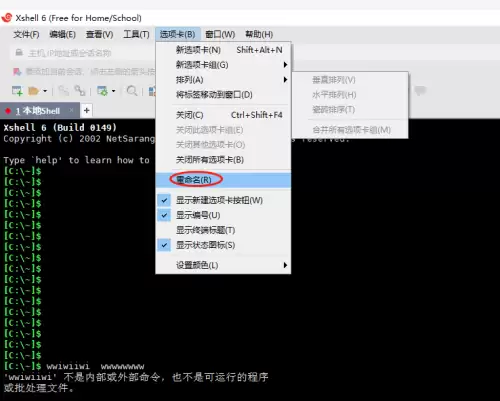Toggle 显示编号(U) checkmark
The height and width of the screenshot is (401, 500).
coord(164,215)
